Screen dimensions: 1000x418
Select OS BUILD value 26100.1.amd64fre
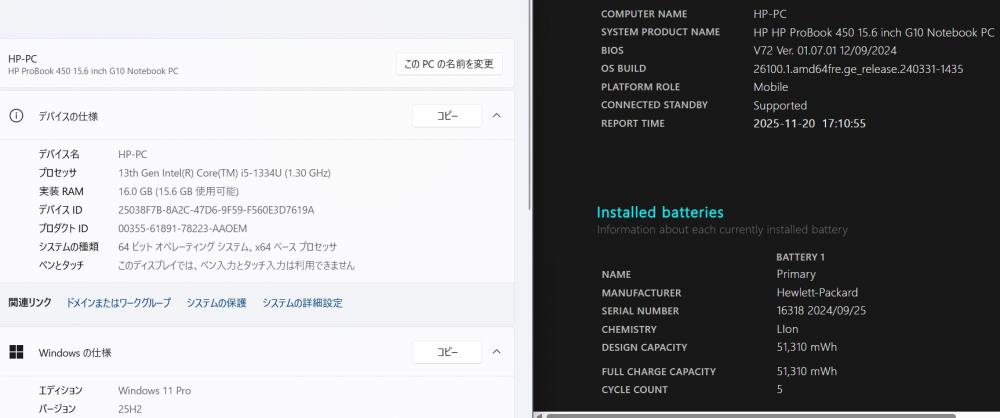(x=858, y=69)
